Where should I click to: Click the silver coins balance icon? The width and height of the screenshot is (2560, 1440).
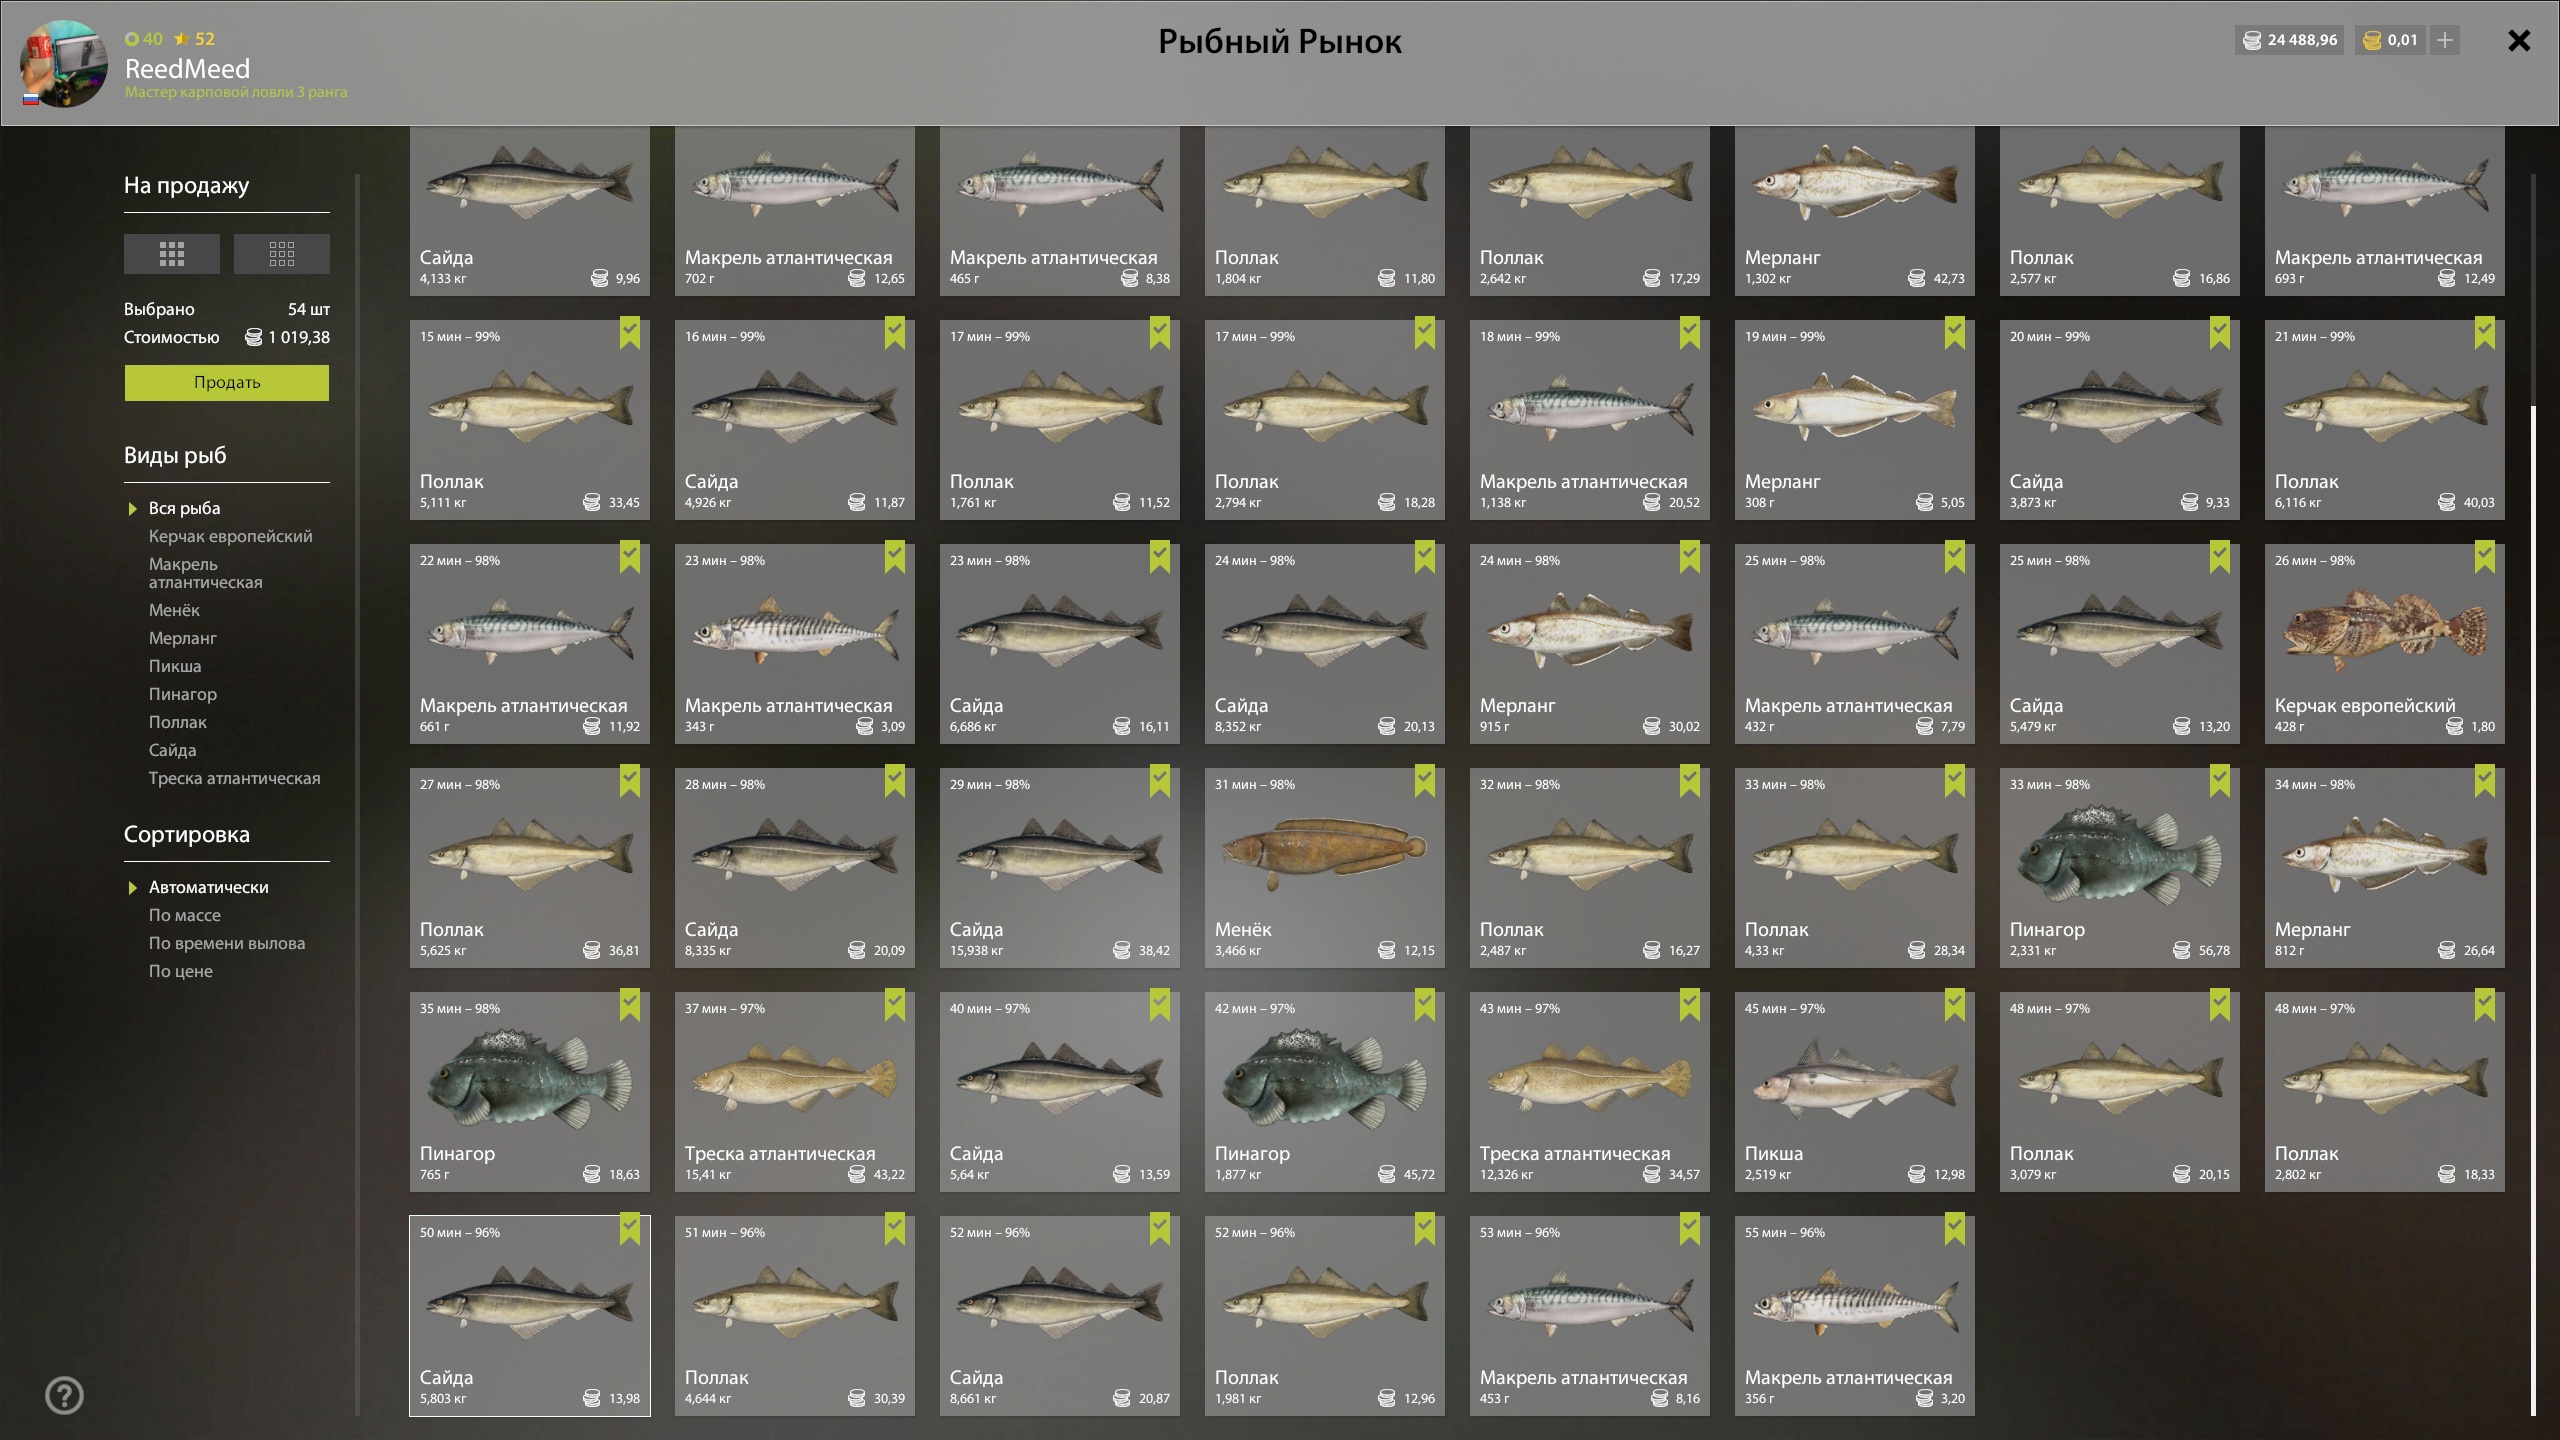2252,40
